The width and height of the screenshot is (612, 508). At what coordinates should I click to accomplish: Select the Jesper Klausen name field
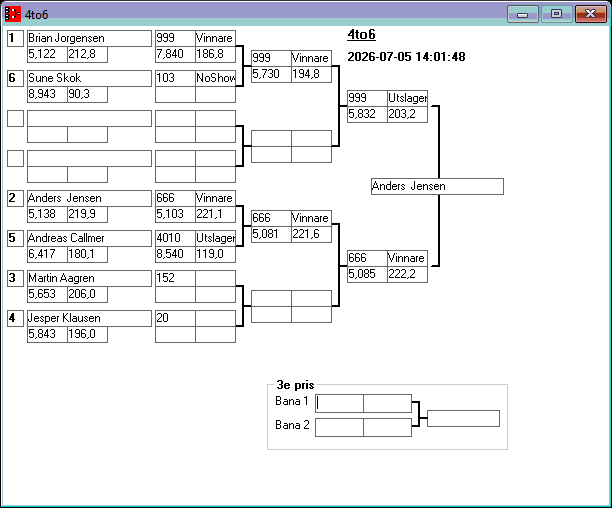click(x=89, y=318)
